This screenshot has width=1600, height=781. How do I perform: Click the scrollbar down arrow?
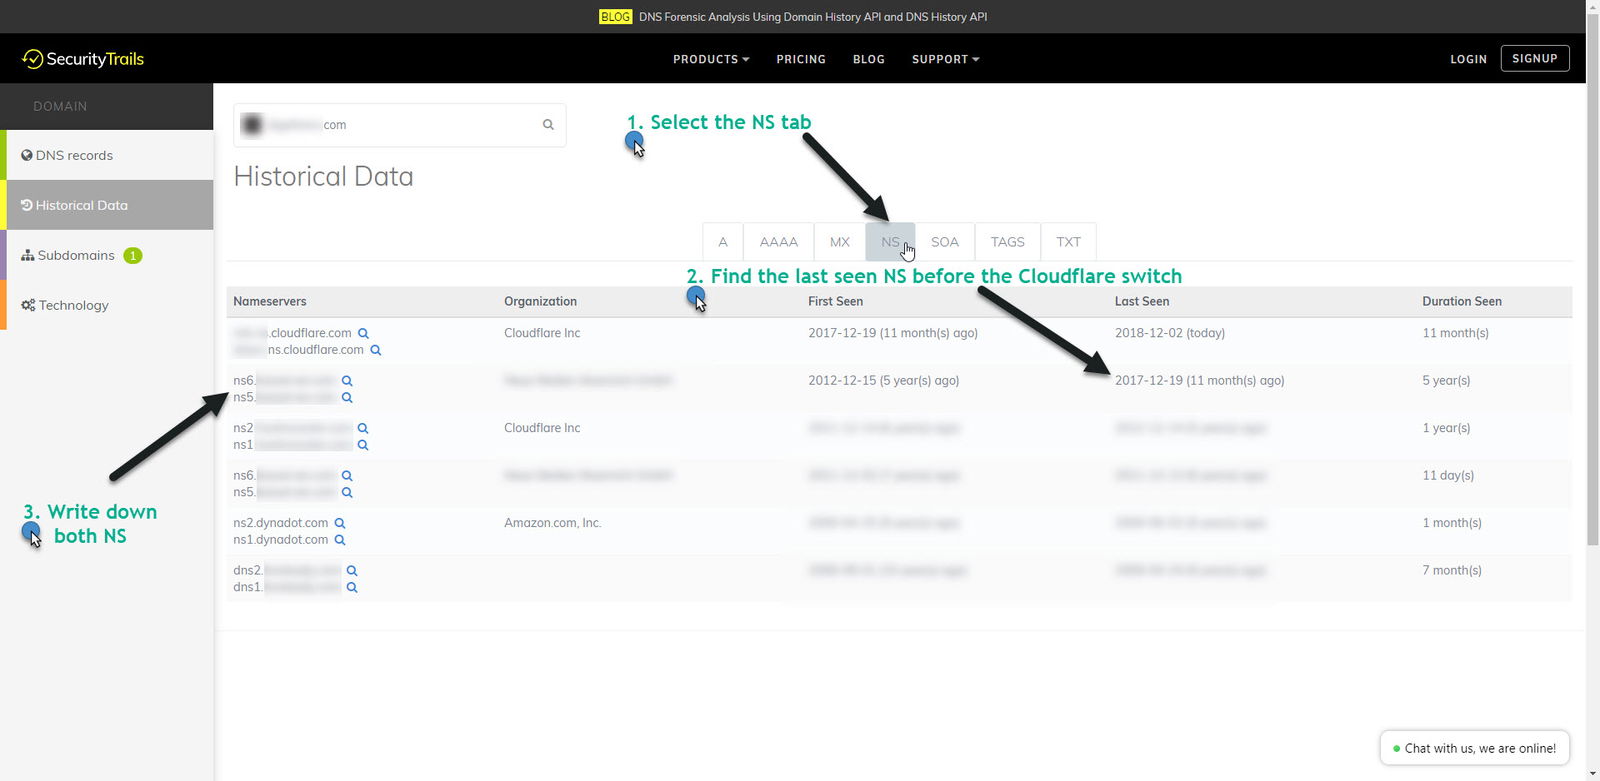tap(1593, 773)
